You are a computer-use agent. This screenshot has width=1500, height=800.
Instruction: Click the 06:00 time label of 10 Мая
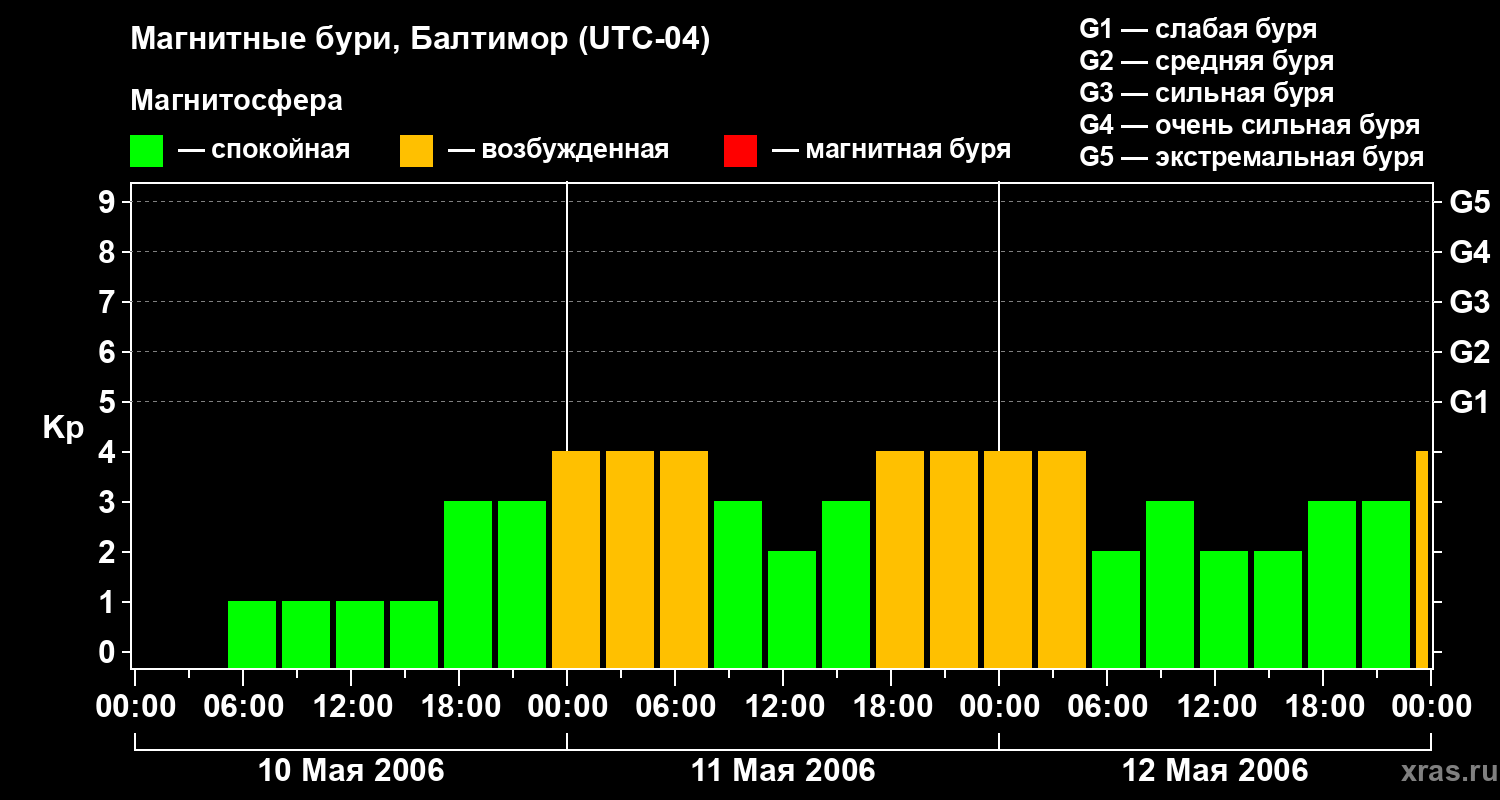pos(243,707)
